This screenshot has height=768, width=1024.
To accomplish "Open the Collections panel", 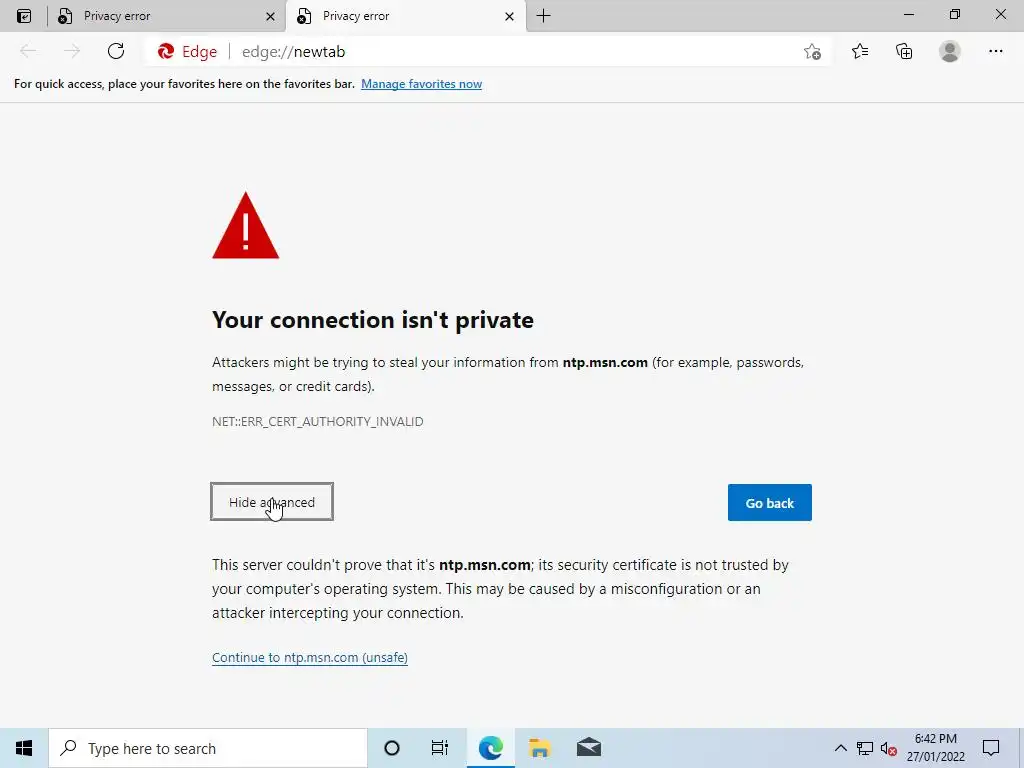I will (904, 51).
